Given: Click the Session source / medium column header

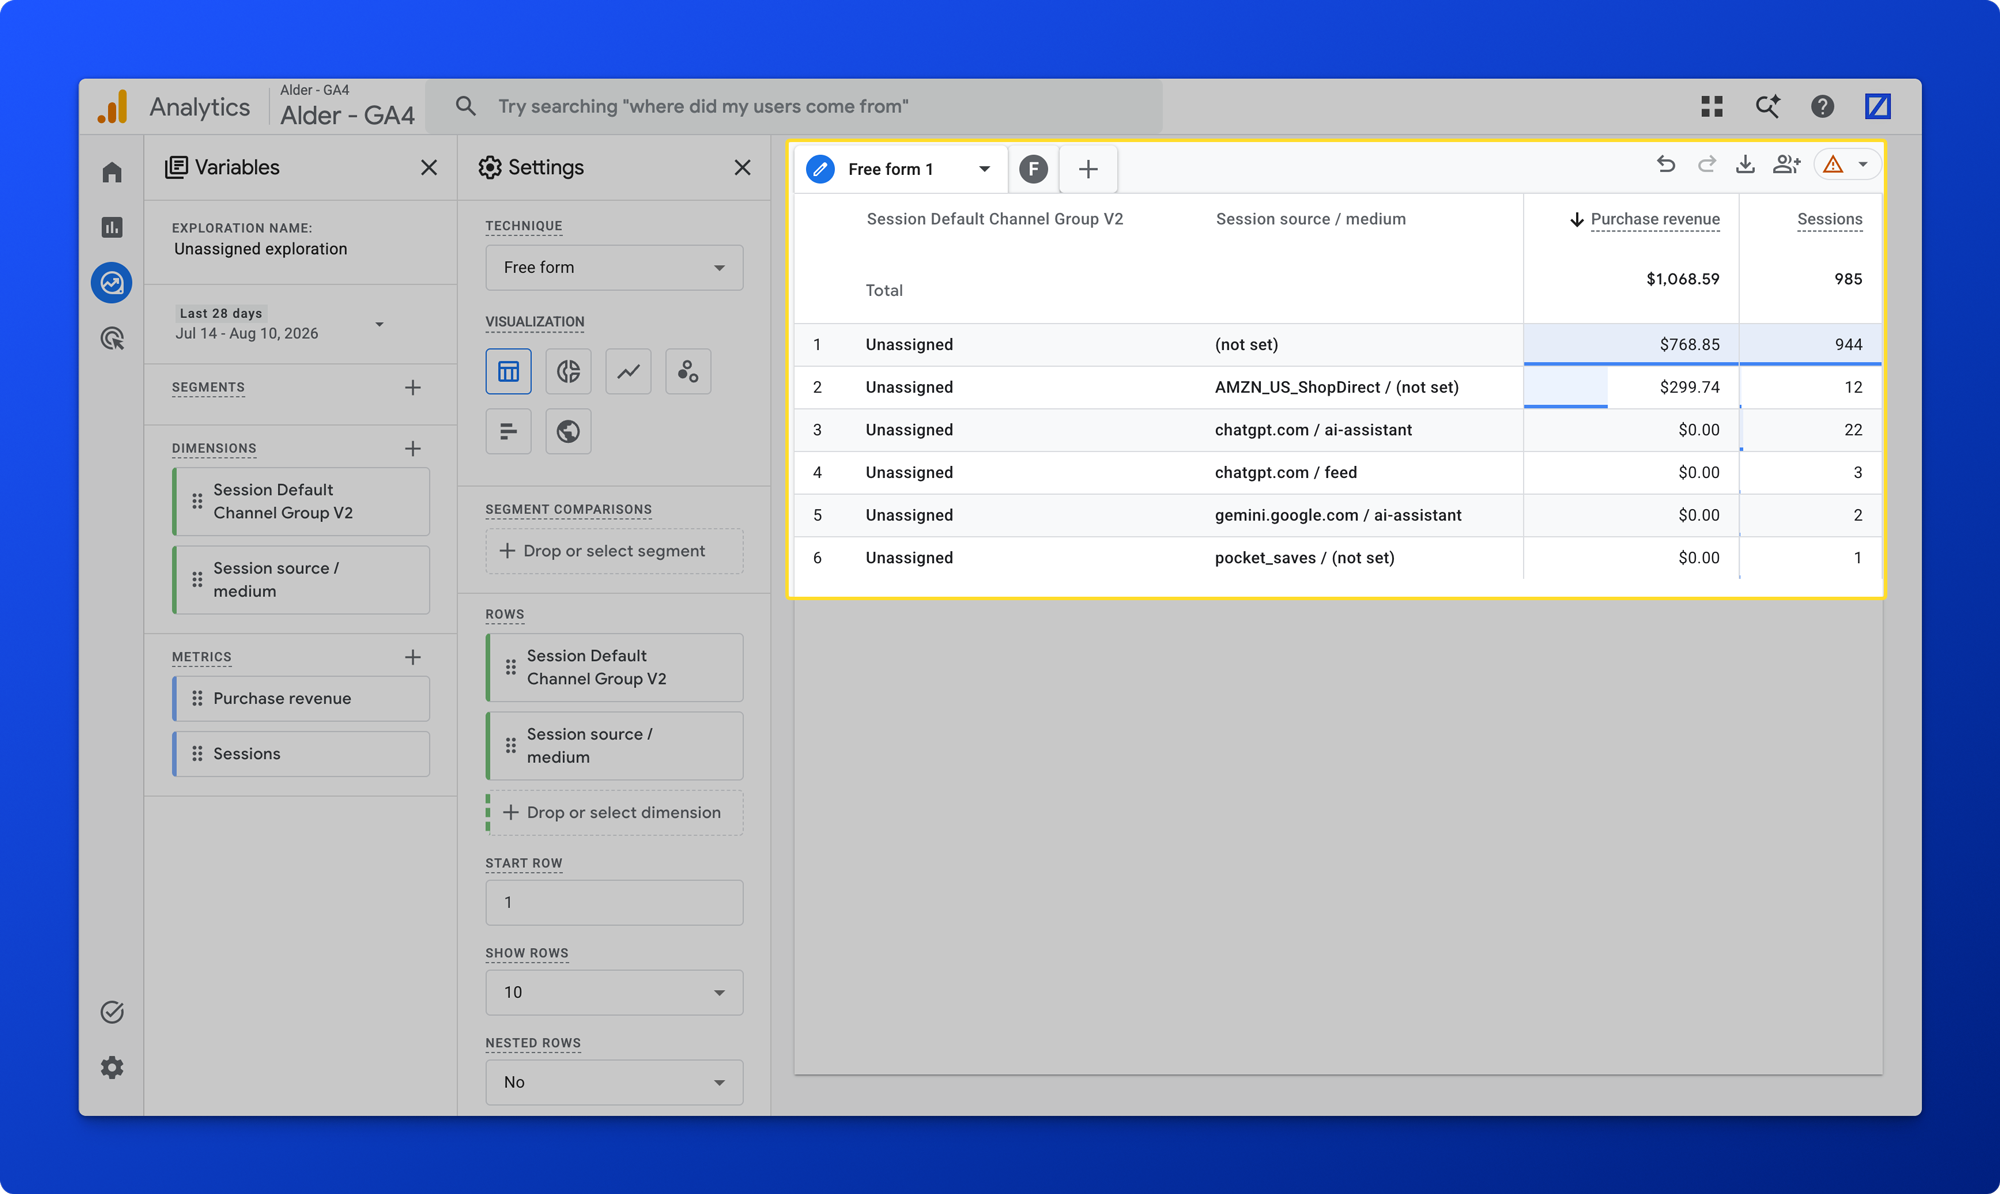Looking at the screenshot, I should [x=1310, y=219].
